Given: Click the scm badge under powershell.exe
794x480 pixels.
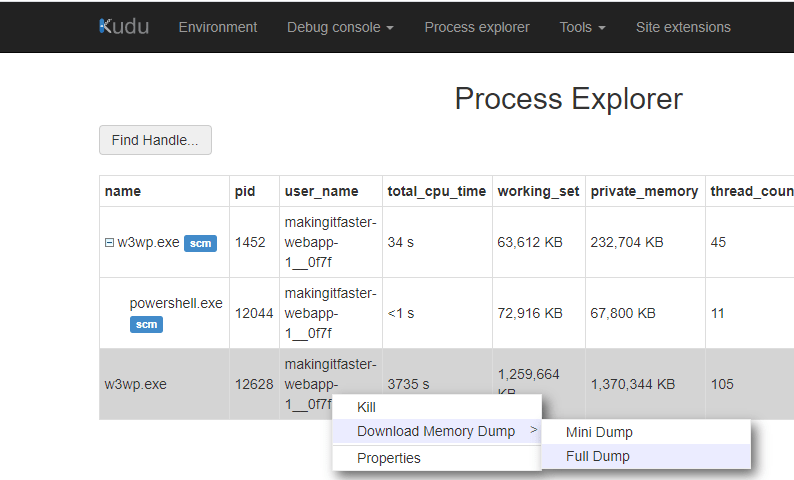Looking at the screenshot, I should pyautogui.click(x=146, y=324).
